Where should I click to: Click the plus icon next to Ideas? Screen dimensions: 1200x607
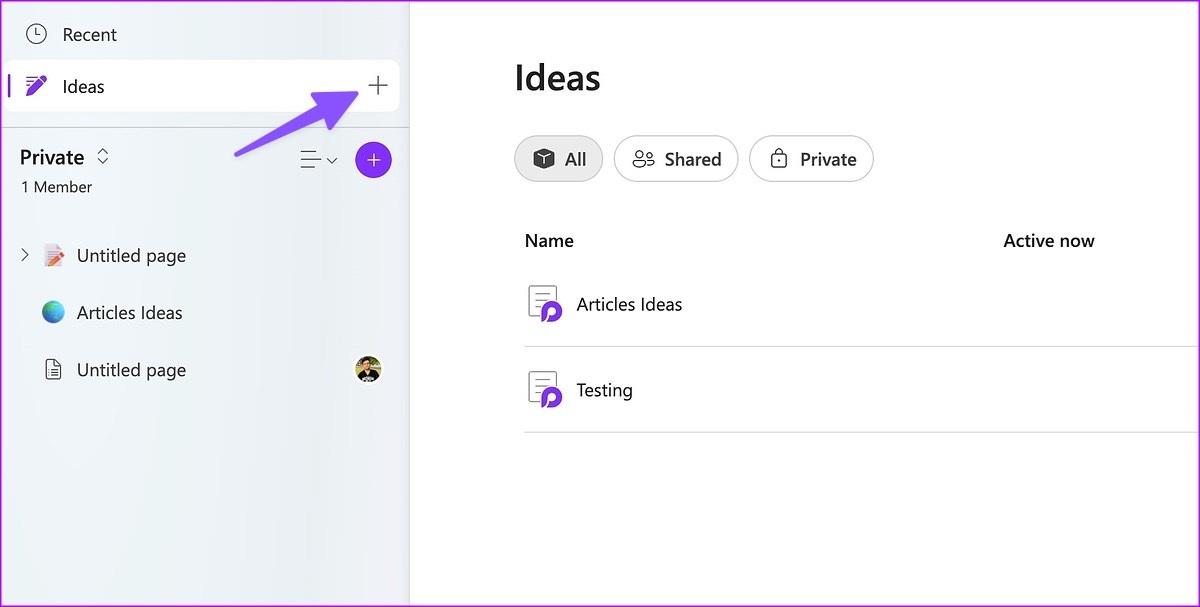377,86
